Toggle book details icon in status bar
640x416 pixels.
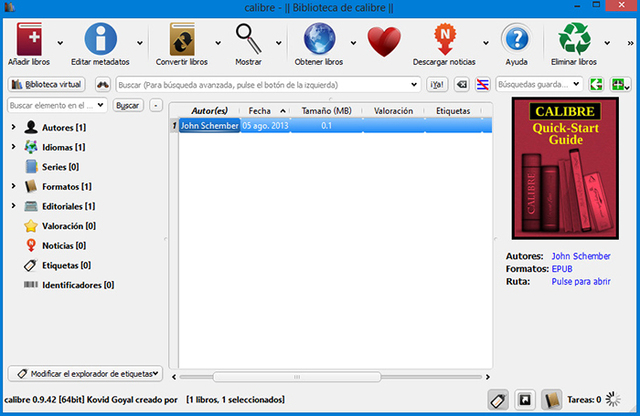point(551,400)
